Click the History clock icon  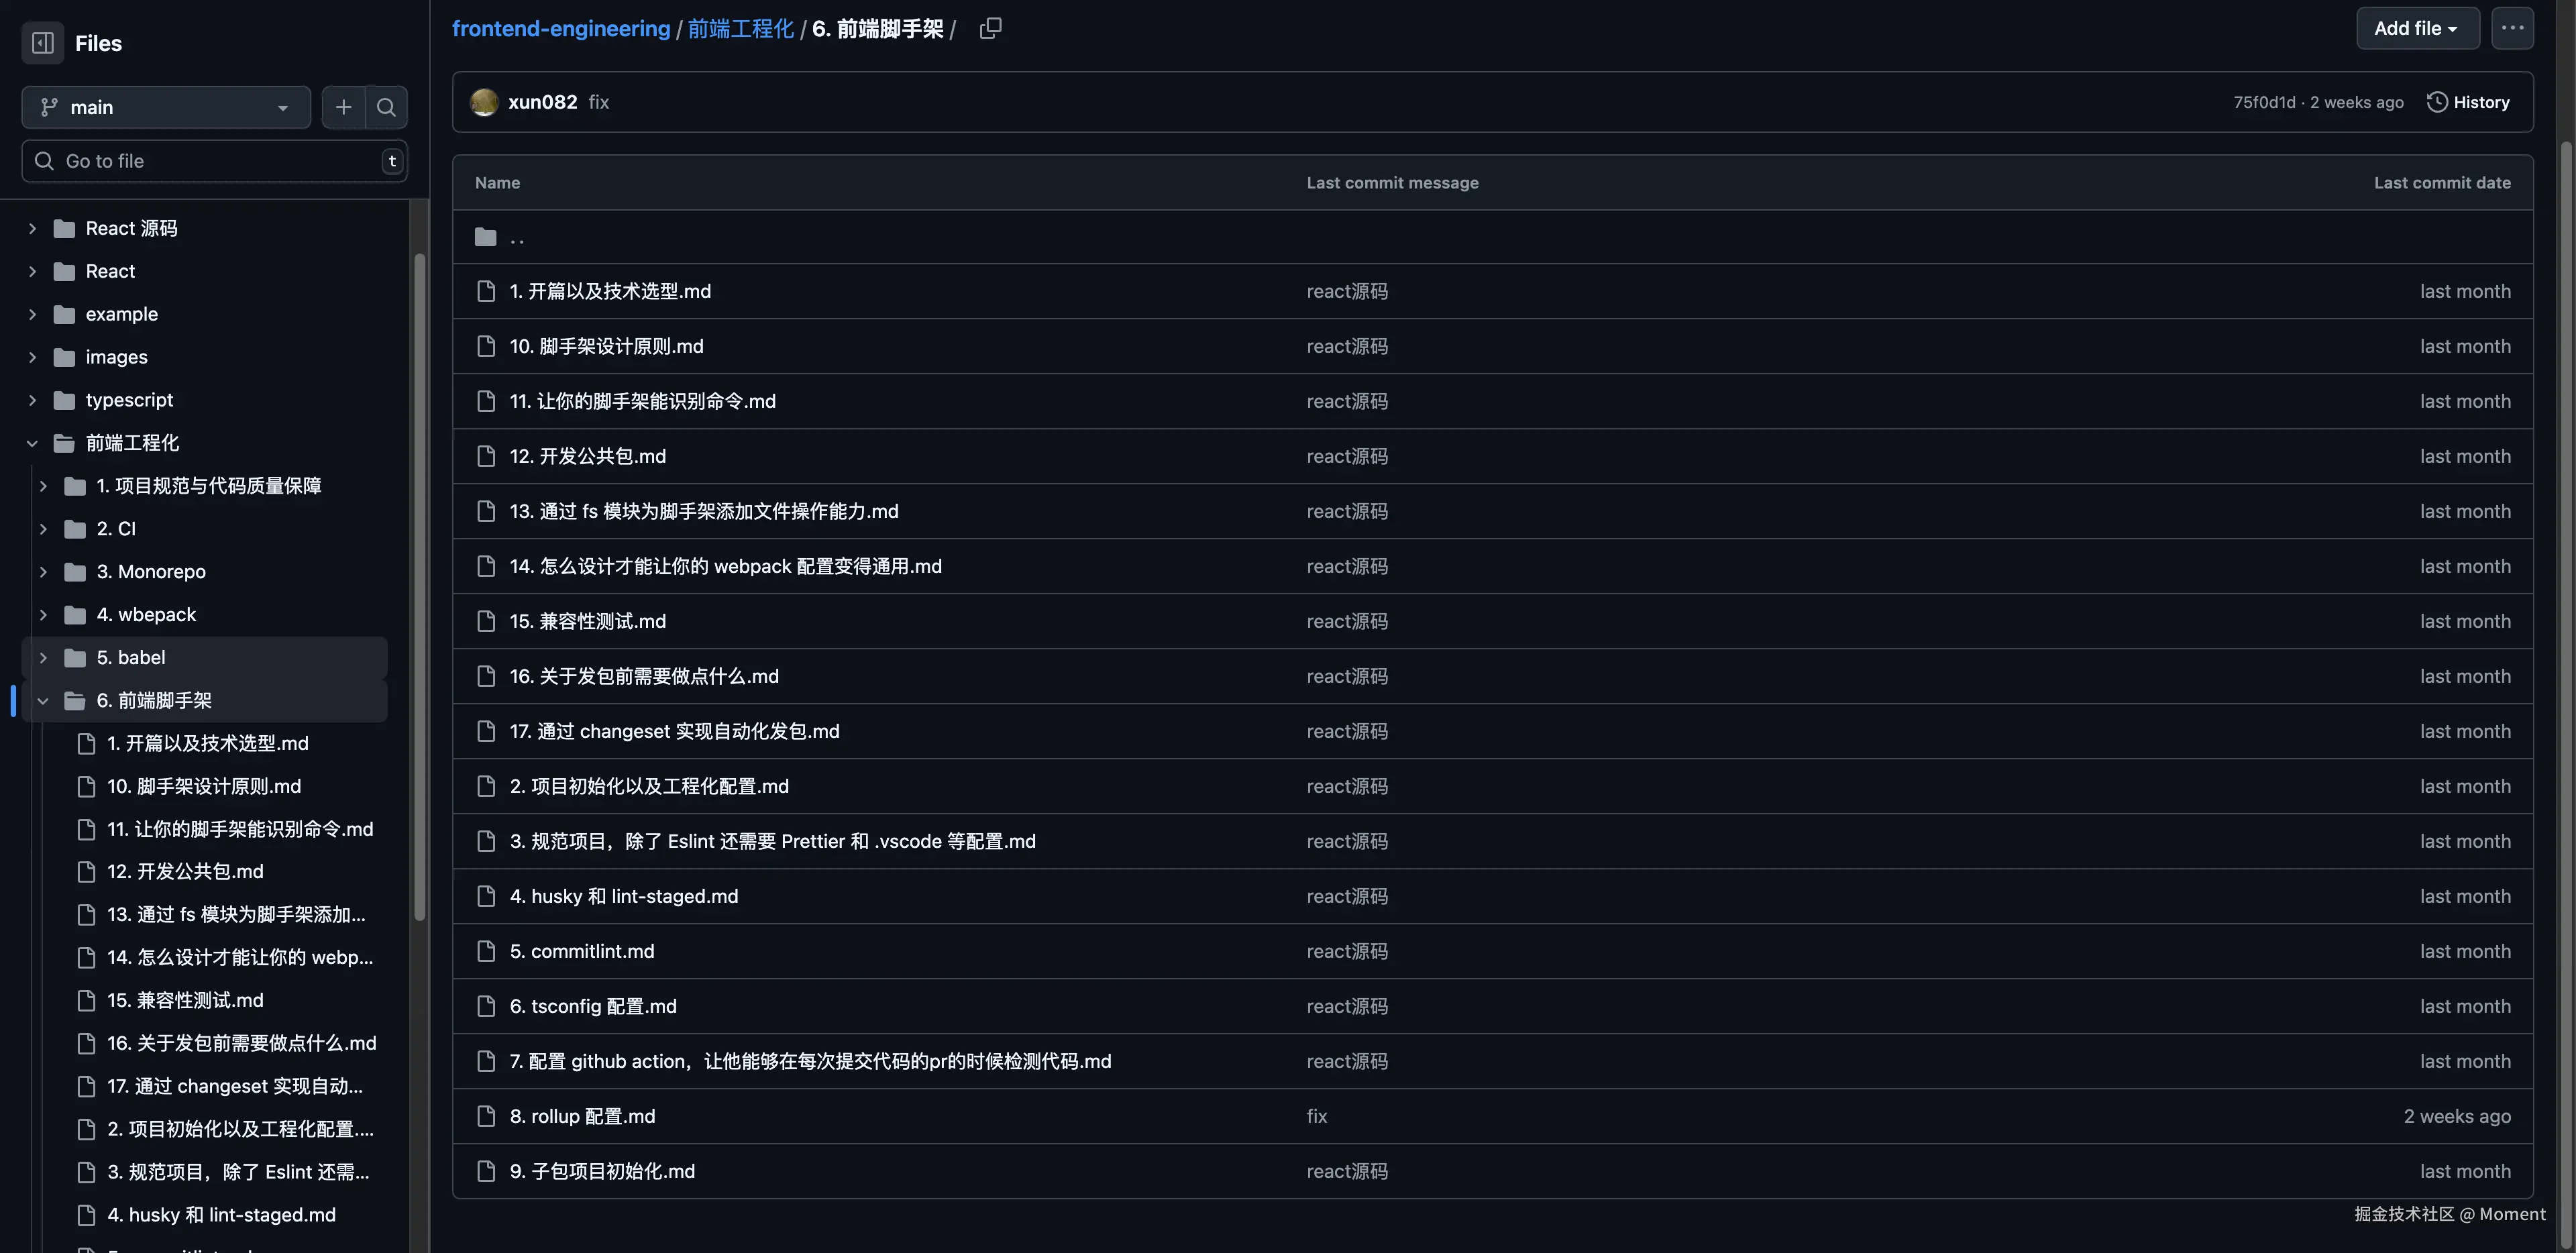(x=2437, y=102)
